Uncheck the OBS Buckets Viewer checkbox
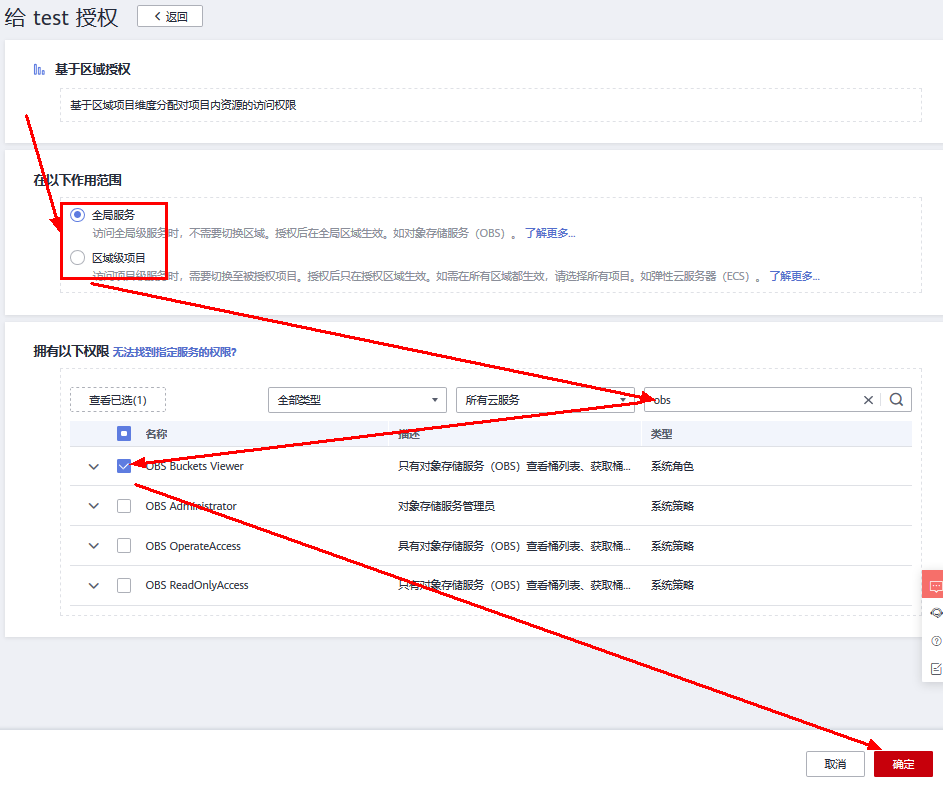 click(124, 466)
